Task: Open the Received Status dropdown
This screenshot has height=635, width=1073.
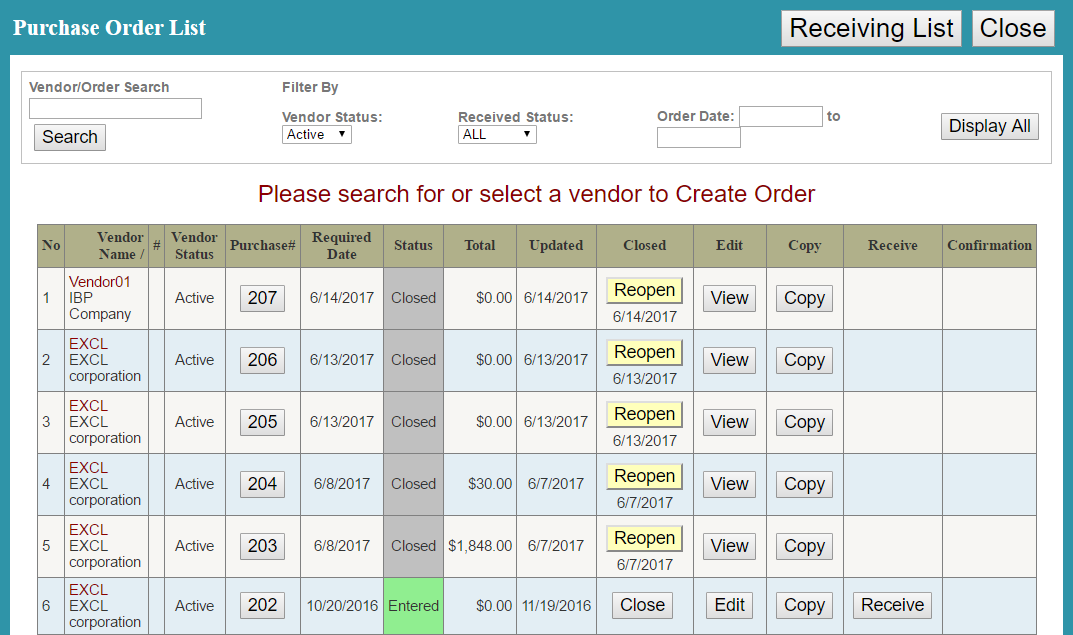Action: tap(497, 134)
